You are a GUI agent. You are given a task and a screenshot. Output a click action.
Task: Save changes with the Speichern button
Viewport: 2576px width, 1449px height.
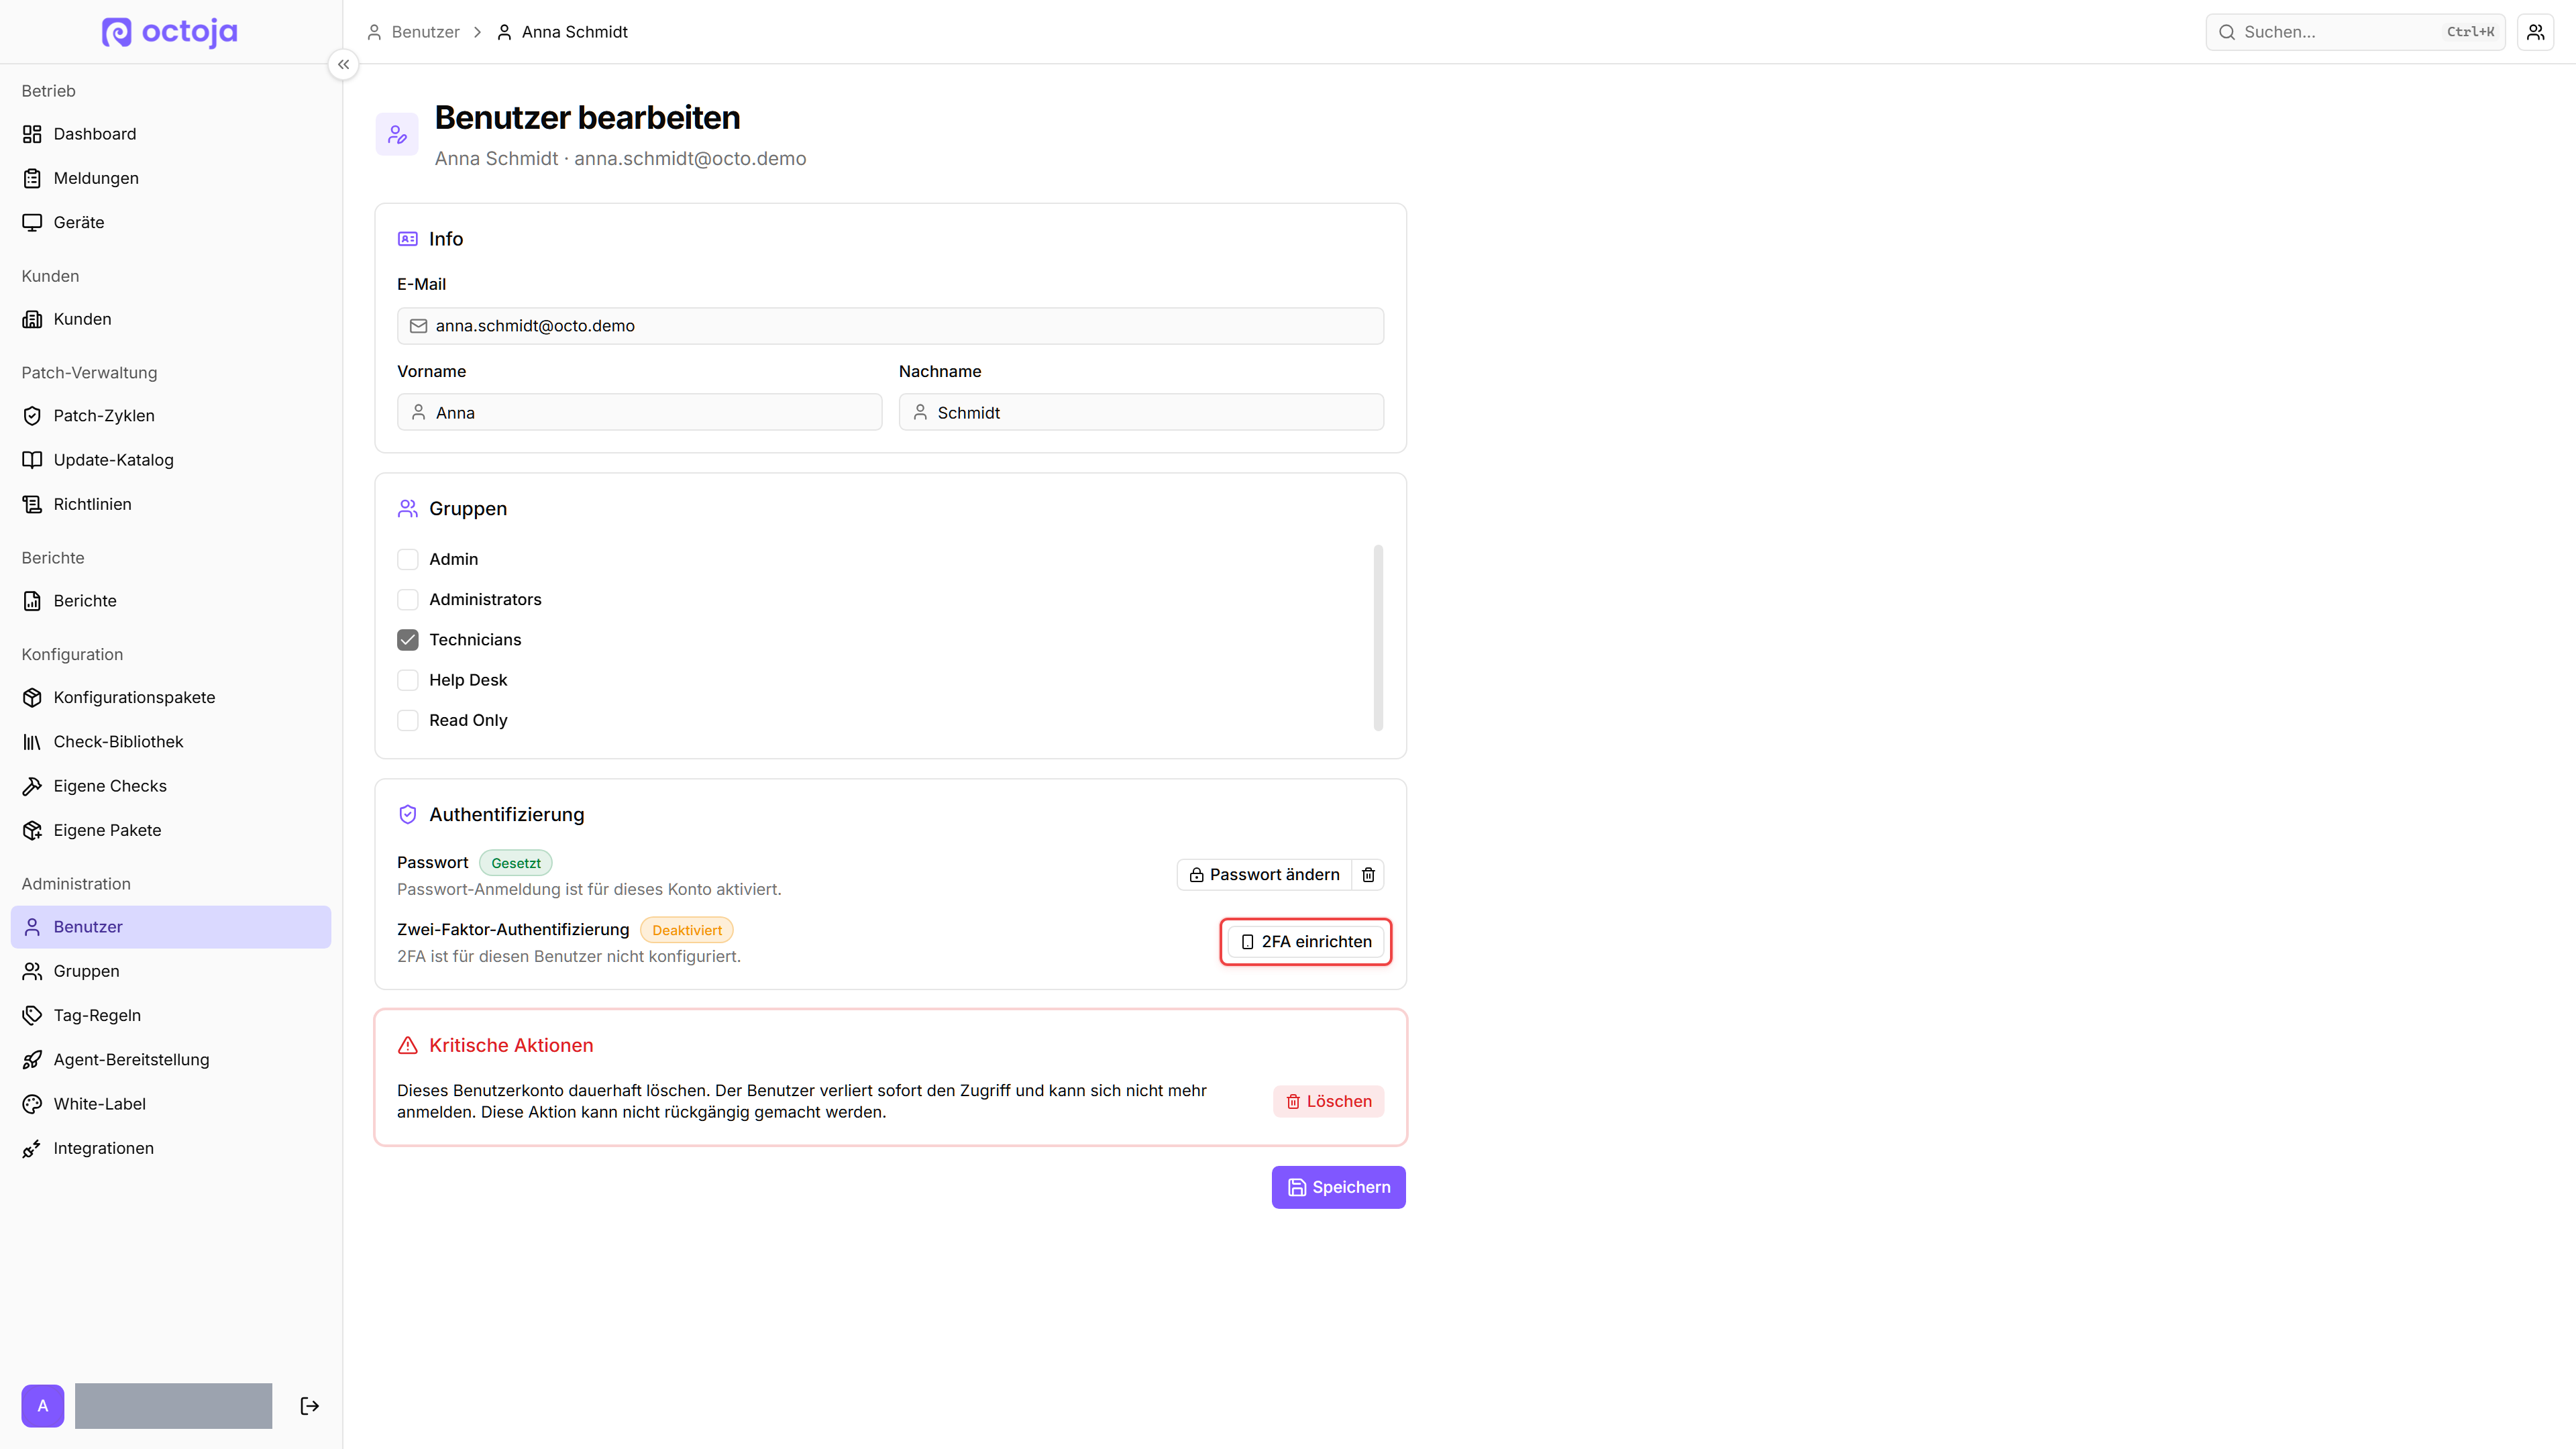[1338, 1187]
